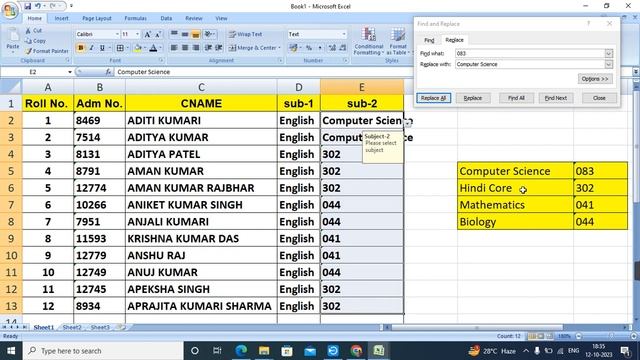The width and height of the screenshot is (640, 360).
Task: Open File Explorer from the taskbar
Action: pyautogui.click(x=264, y=351)
